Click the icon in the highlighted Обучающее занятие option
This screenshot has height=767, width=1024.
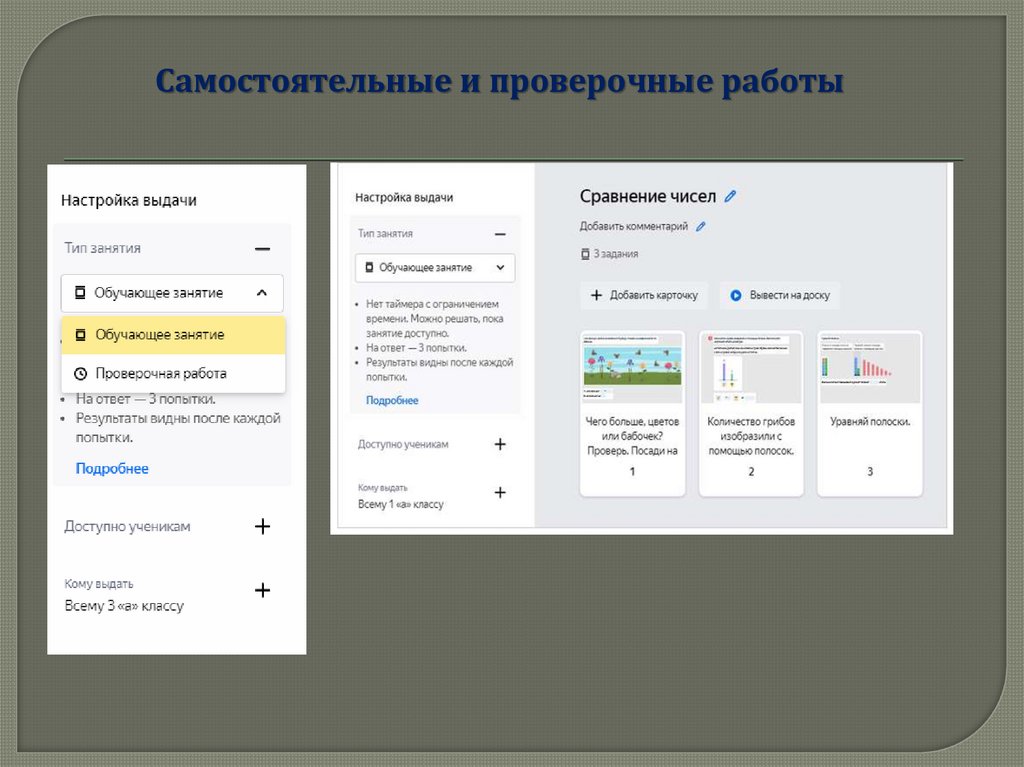tap(80, 335)
